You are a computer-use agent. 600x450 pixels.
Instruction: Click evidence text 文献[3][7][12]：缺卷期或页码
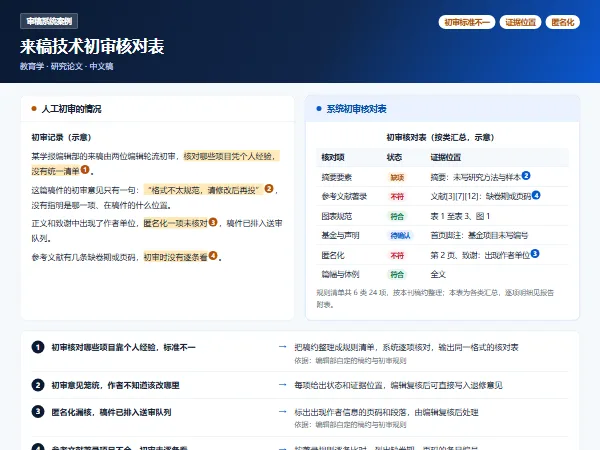(481, 197)
